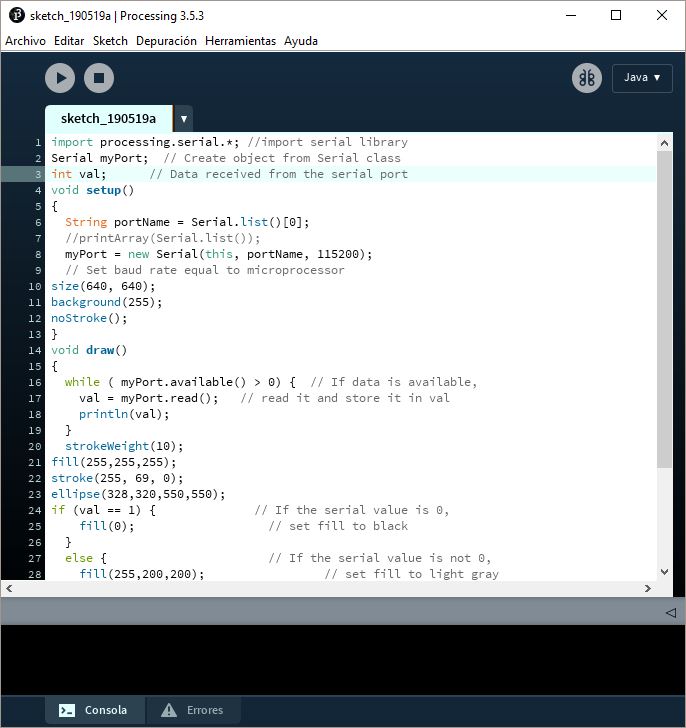Click line number 3 in gutter
Screen dimensions: 686x728
pyautogui.click(x=38, y=175)
